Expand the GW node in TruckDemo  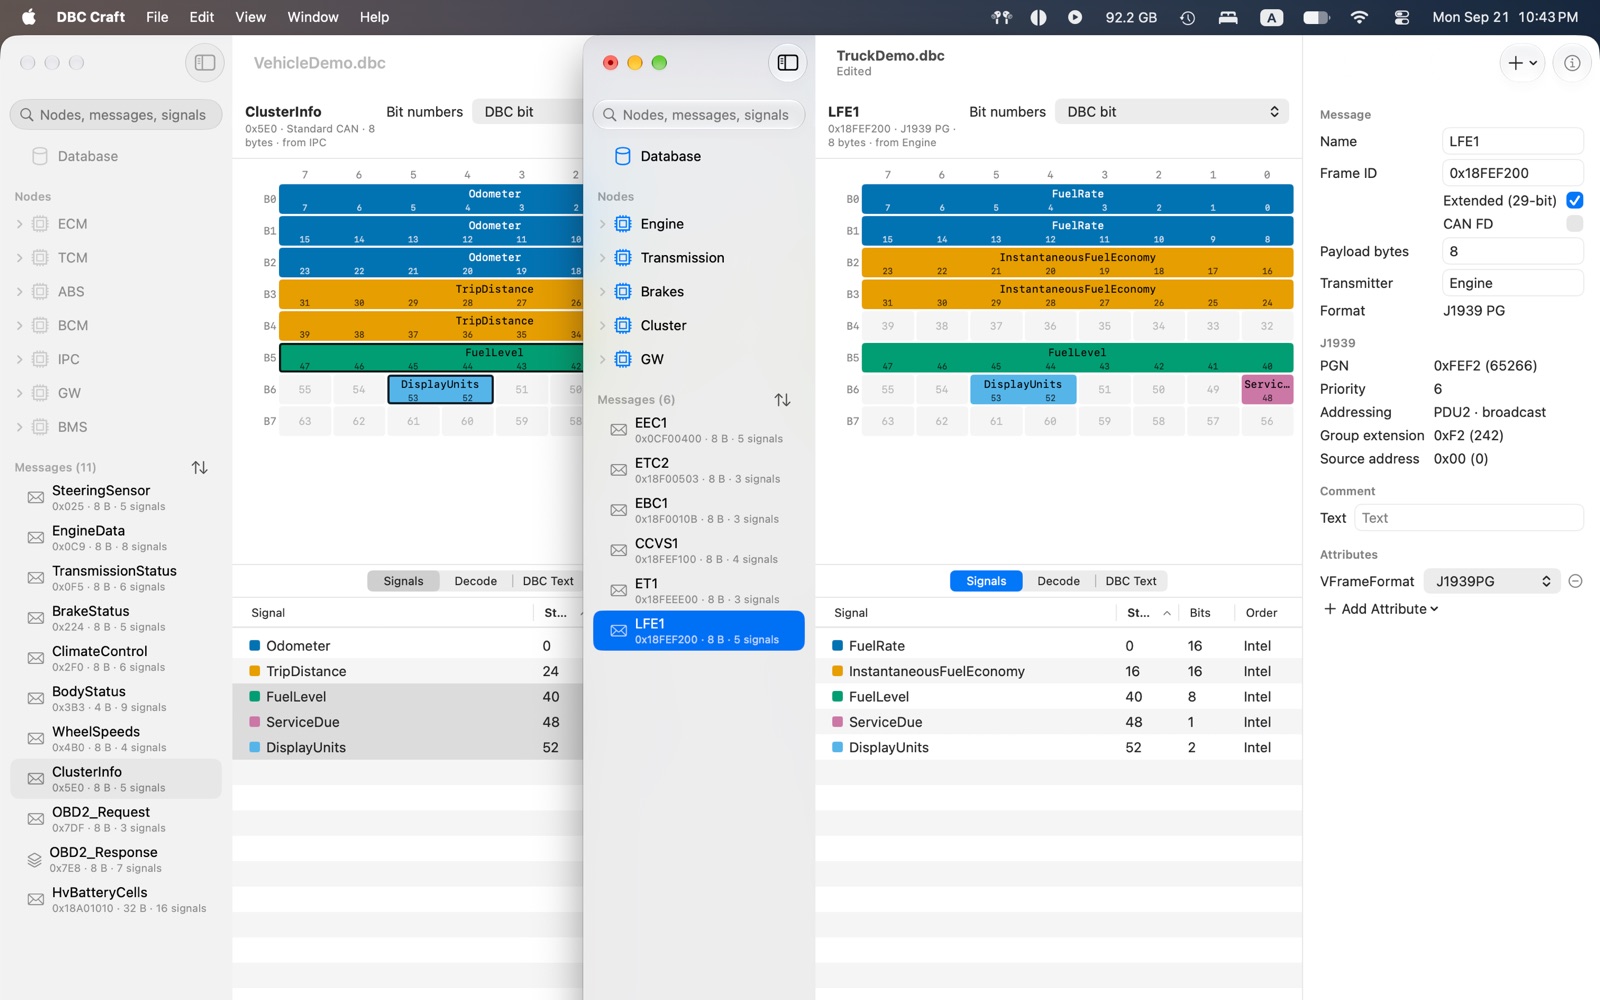pos(602,360)
